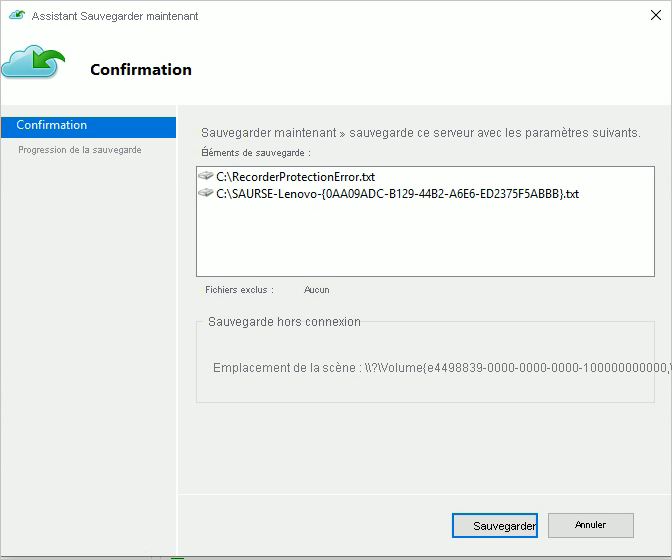Click the Sauvegarder button
Screen dimensions: 672x560
[x=495, y=525]
